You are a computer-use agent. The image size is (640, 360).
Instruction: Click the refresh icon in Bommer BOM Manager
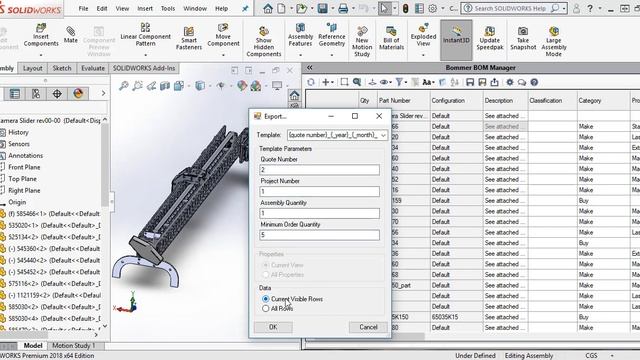[311, 82]
